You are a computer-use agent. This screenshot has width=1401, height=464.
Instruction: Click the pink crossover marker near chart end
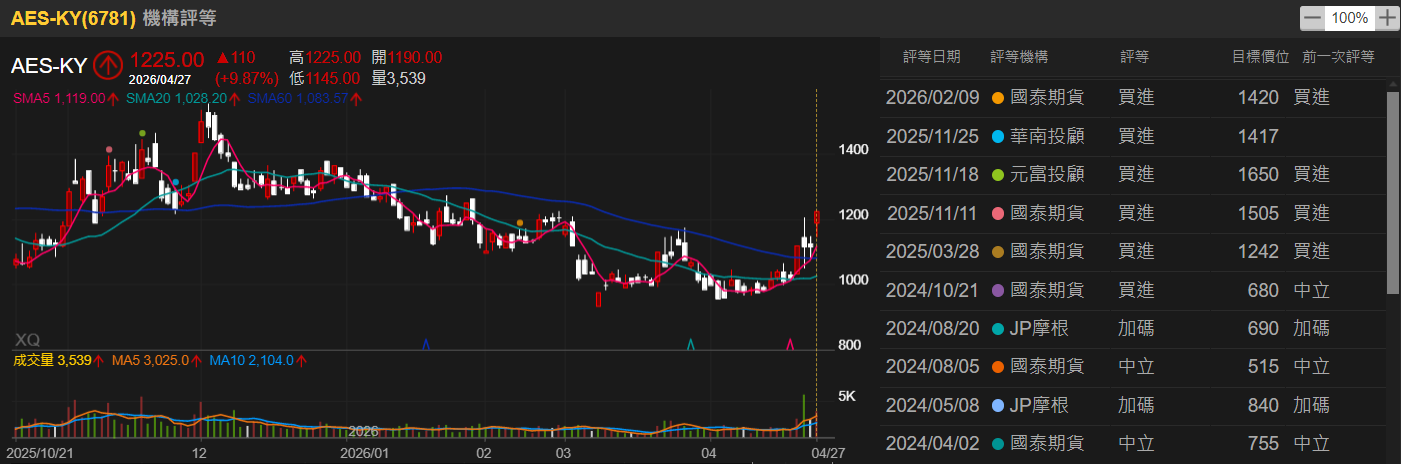pos(790,344)
